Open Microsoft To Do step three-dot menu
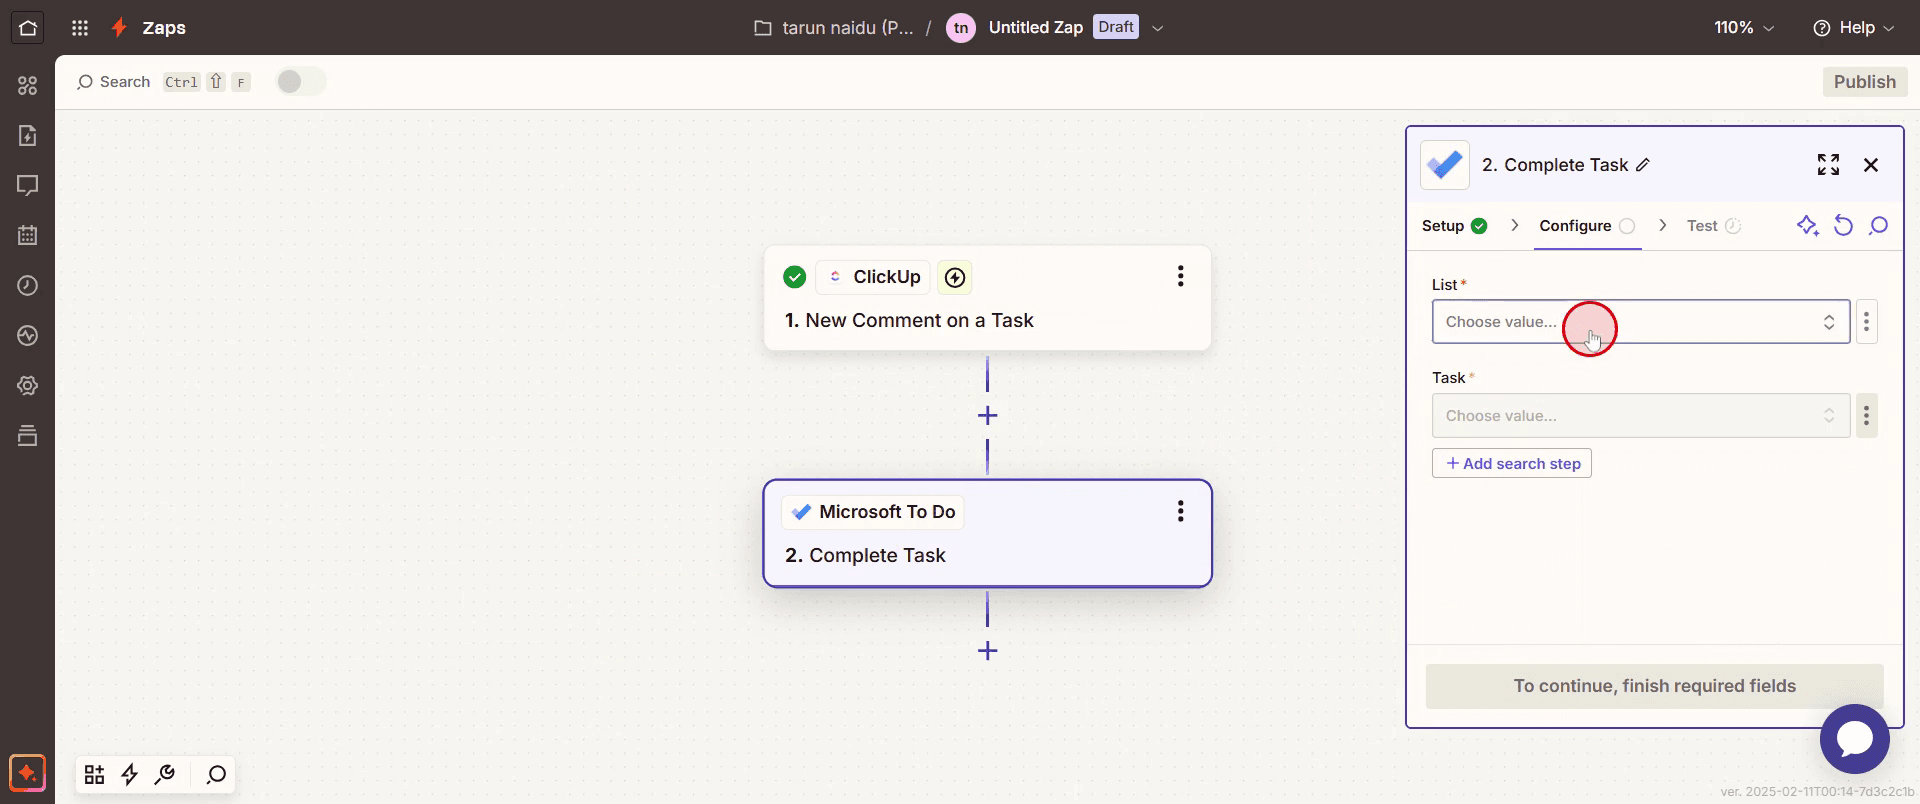The width and height of the screenshot is (1920, 804). [x=1181, y=511]
